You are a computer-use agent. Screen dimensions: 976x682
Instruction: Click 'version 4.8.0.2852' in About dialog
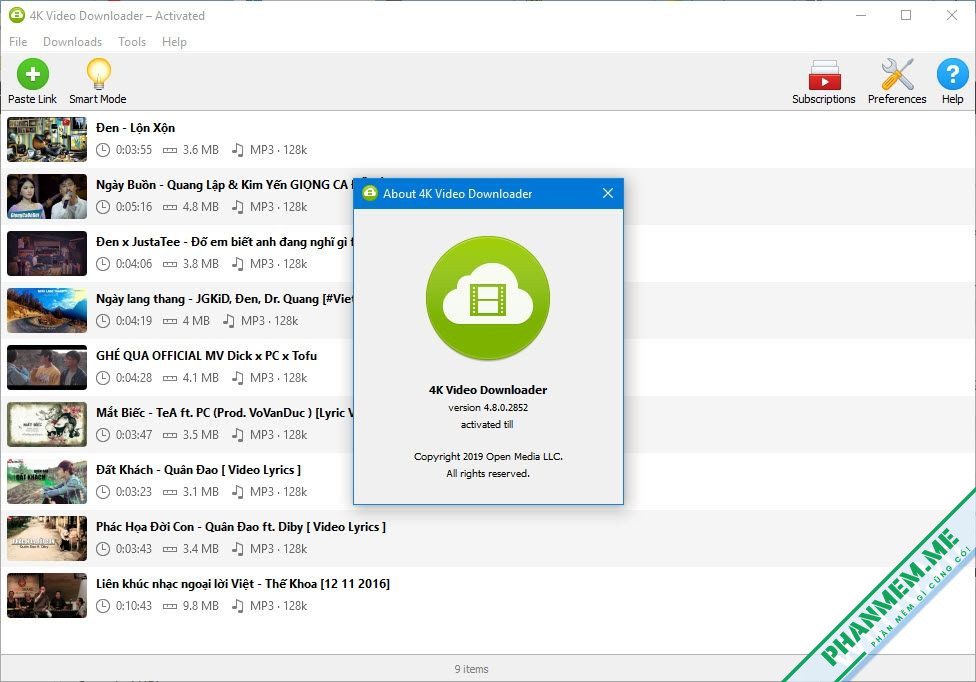coord(488,408)
